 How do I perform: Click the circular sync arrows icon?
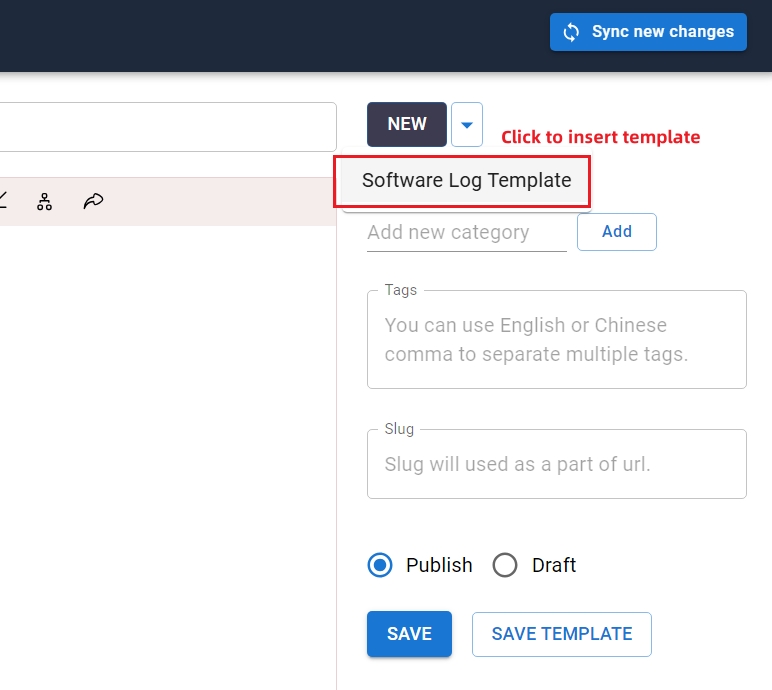[571, 32]
